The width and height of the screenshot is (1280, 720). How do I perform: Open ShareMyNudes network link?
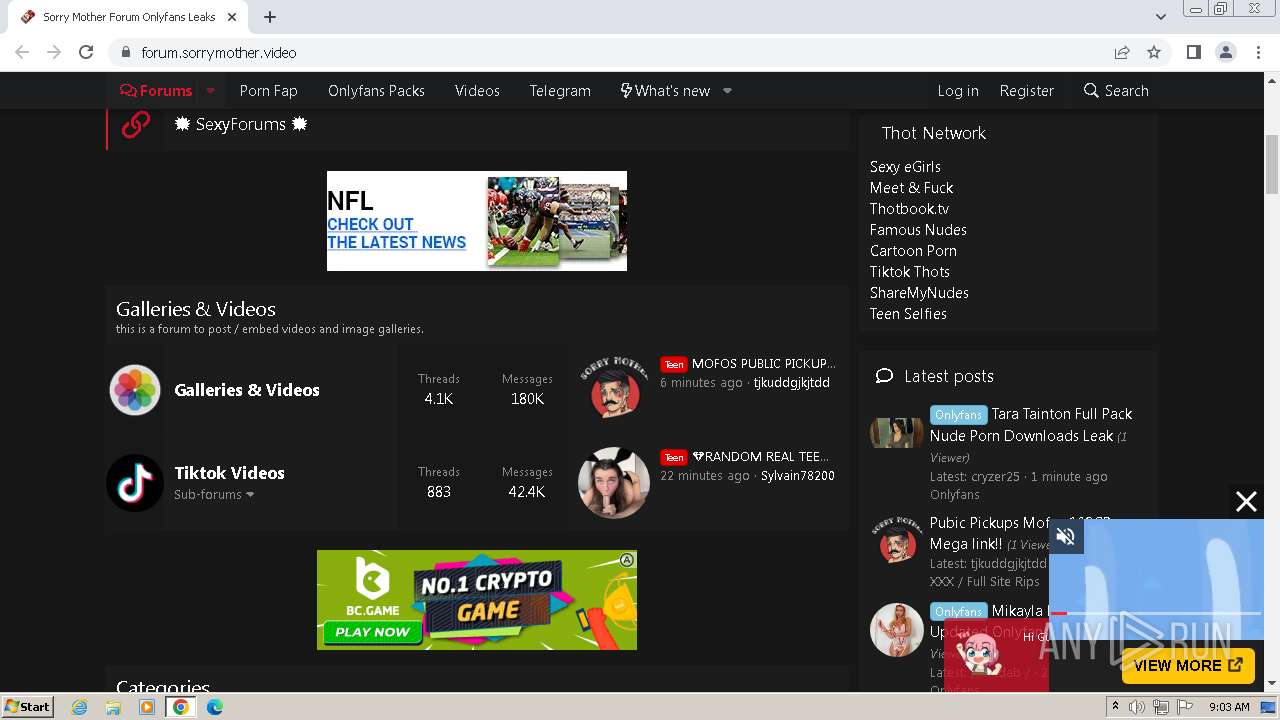919,293
